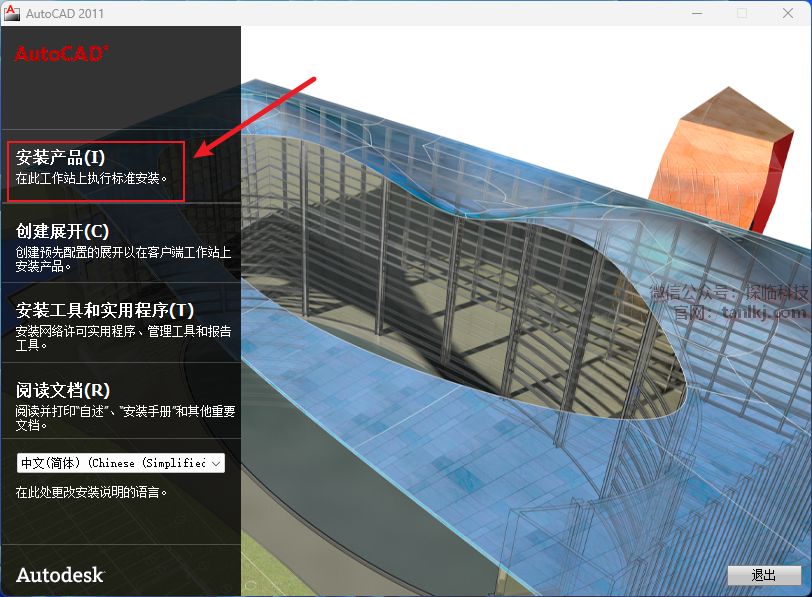Minimize the AutoCAD 2011 installer window
The image size is (812, 597).
click(x=695, y=13)
